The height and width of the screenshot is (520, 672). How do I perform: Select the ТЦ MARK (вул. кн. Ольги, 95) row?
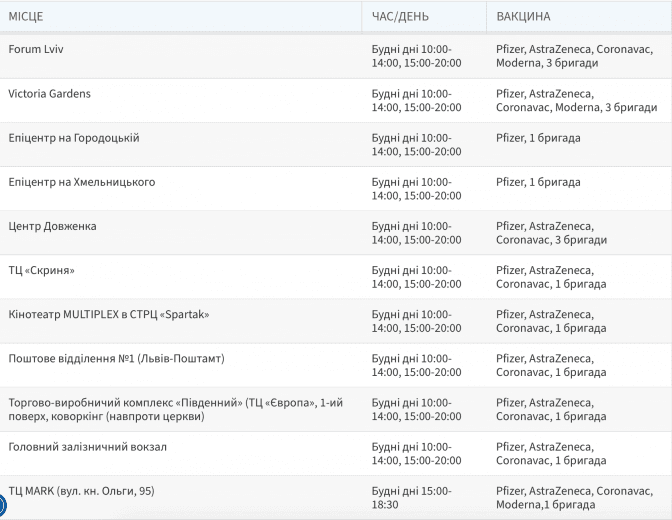81,491
